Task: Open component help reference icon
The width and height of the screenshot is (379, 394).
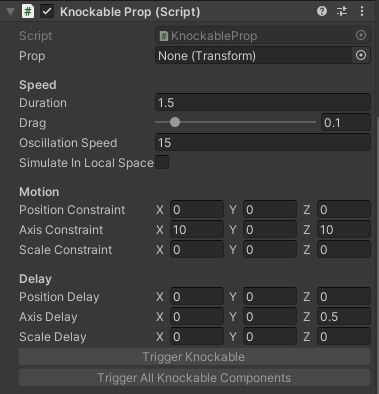Action: pos(322,12)
